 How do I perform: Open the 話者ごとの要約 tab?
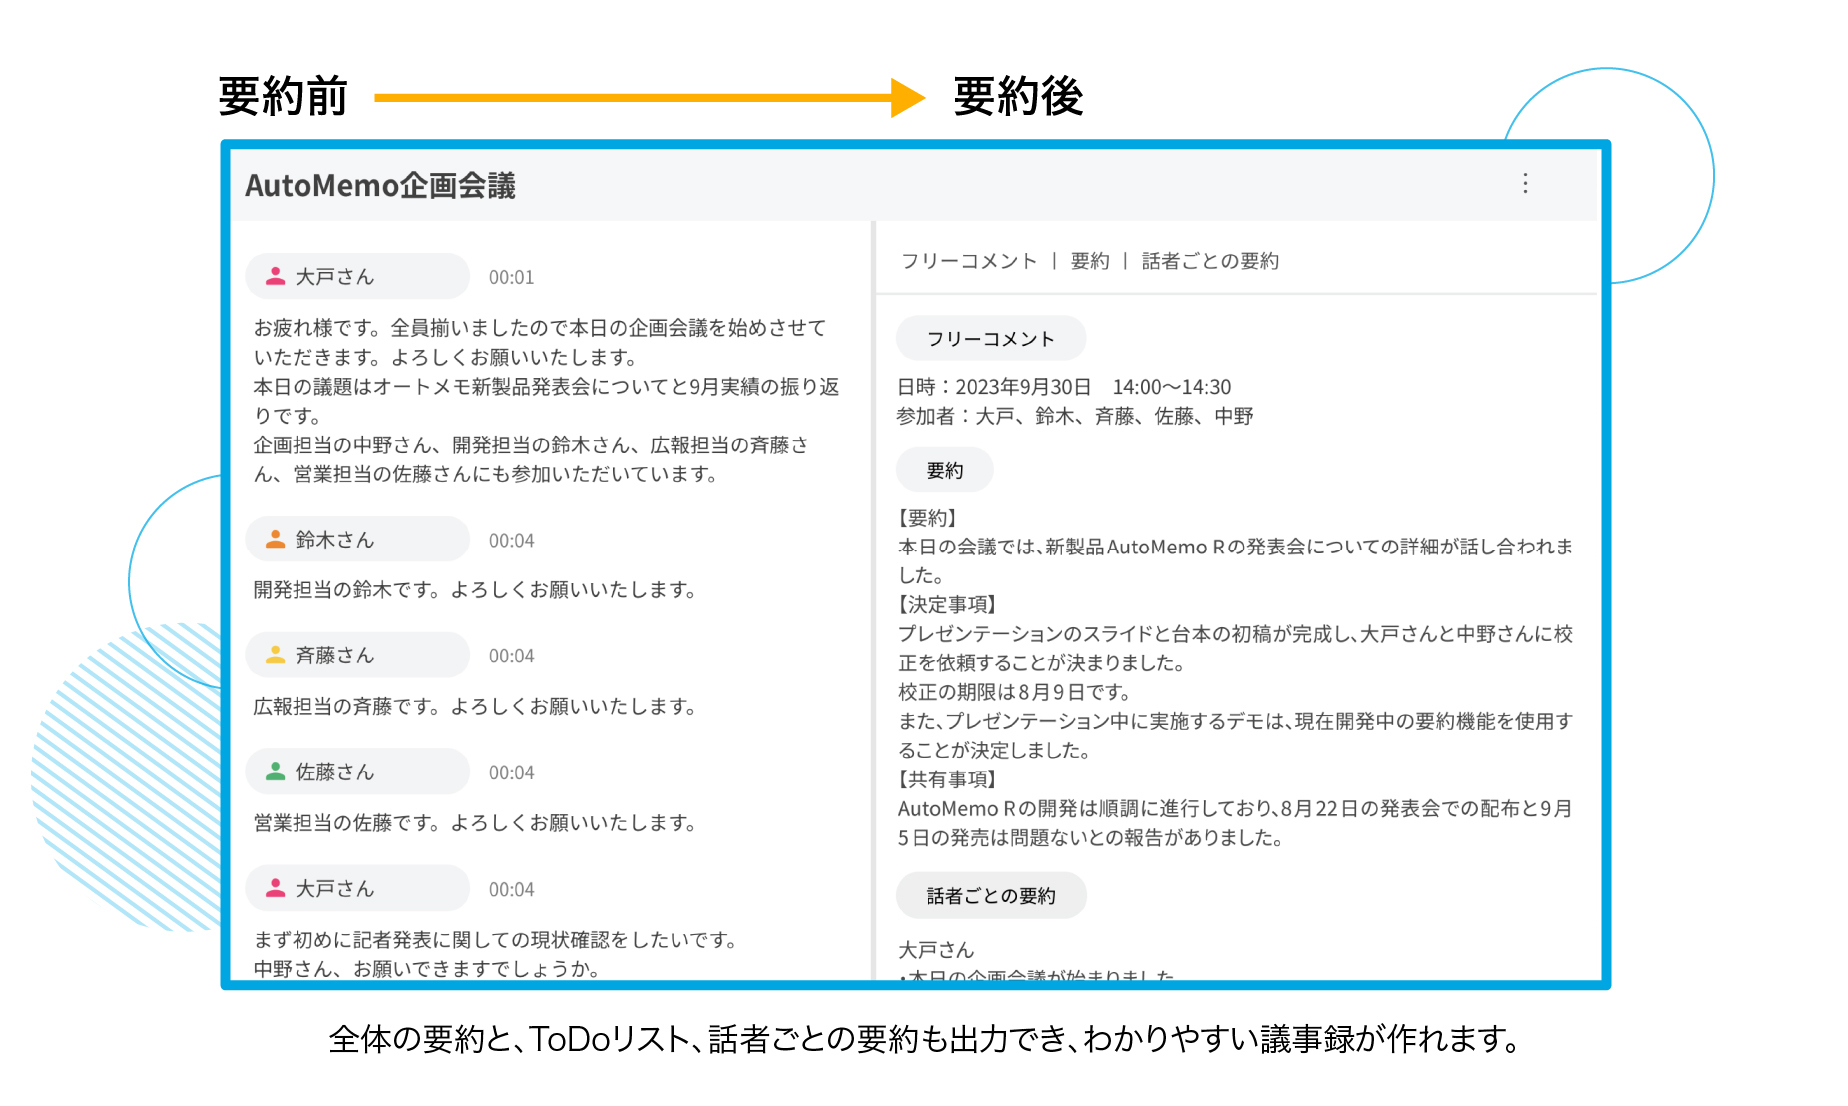click(x=1210, y=261)
